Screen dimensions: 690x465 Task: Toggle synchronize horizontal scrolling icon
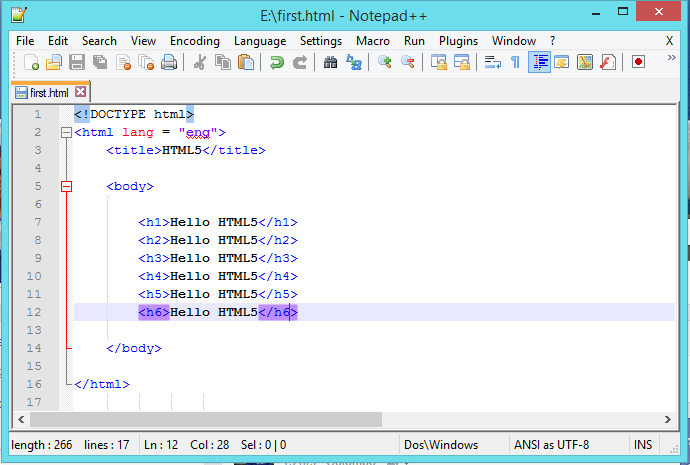click(462, 62)
